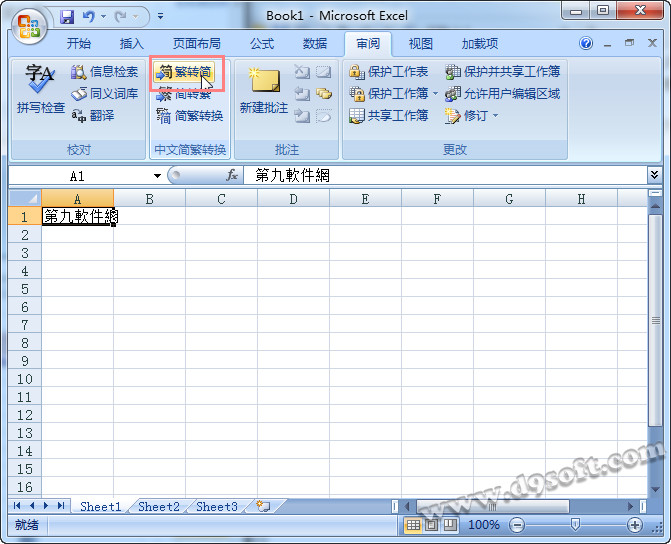Show all comments icon

pos(324,93)
